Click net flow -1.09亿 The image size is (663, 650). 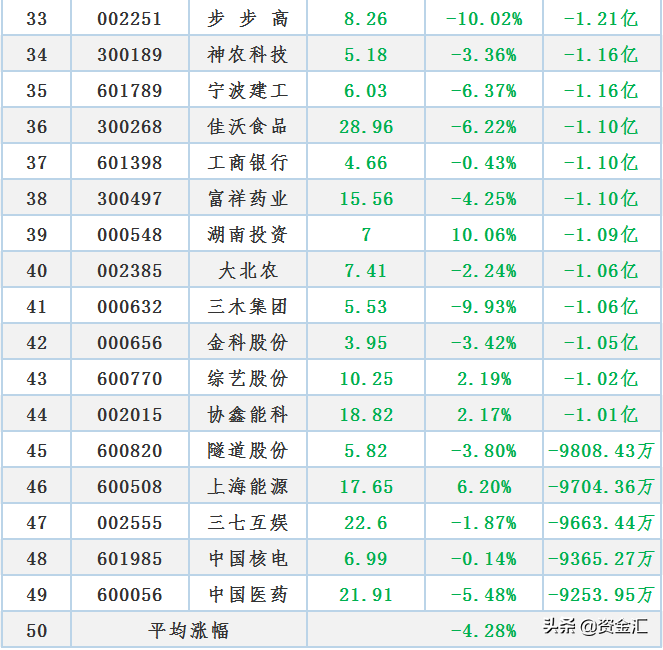tap(601, 235)
